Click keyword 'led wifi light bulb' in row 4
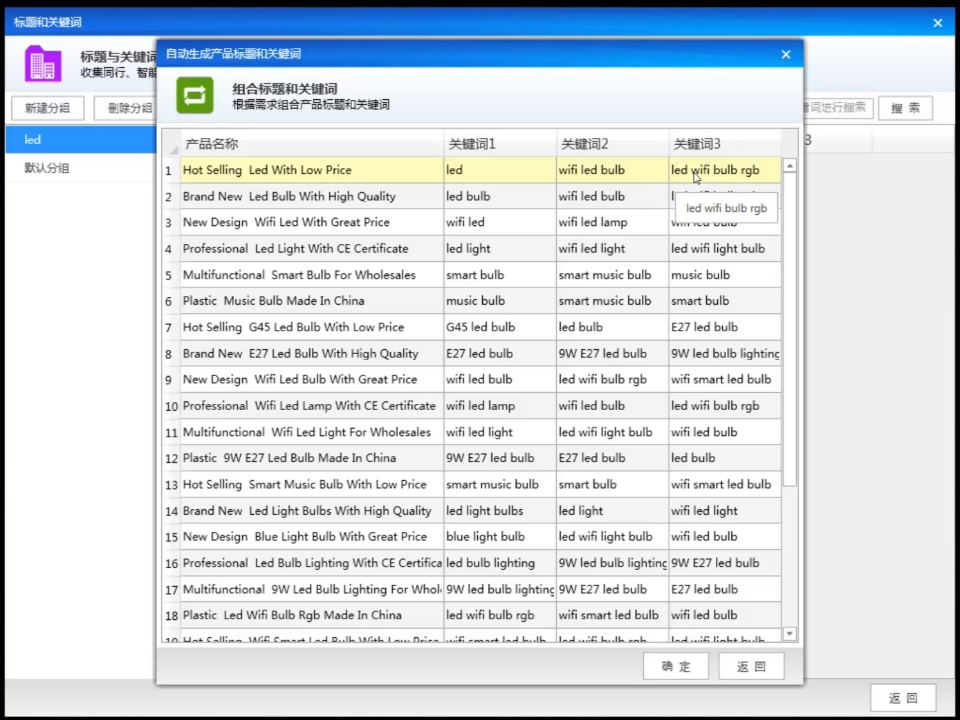 coord(726,249)
